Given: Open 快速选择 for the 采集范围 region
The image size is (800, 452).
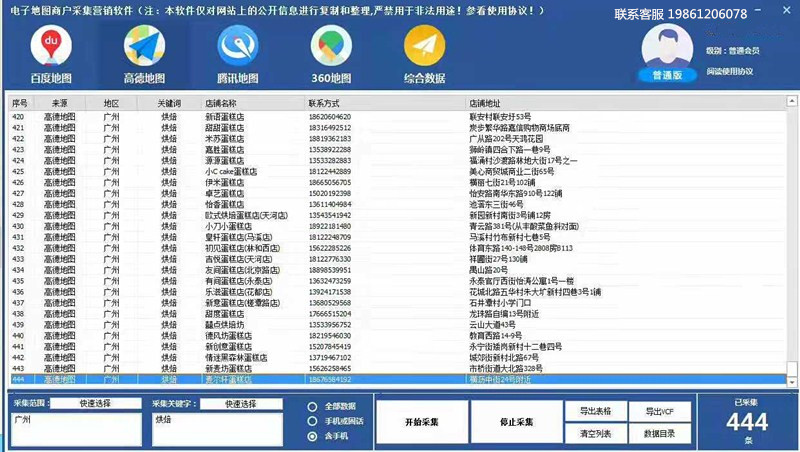Looking at the screenshot, I should pyautogui.click(x=97, y=404).
